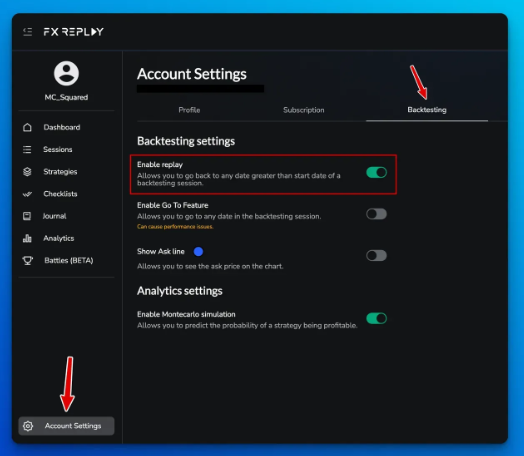The height and width of the screenshot is (456, 524).
Task: Turn off the Enable replay toggle
Action: (377, 172)
